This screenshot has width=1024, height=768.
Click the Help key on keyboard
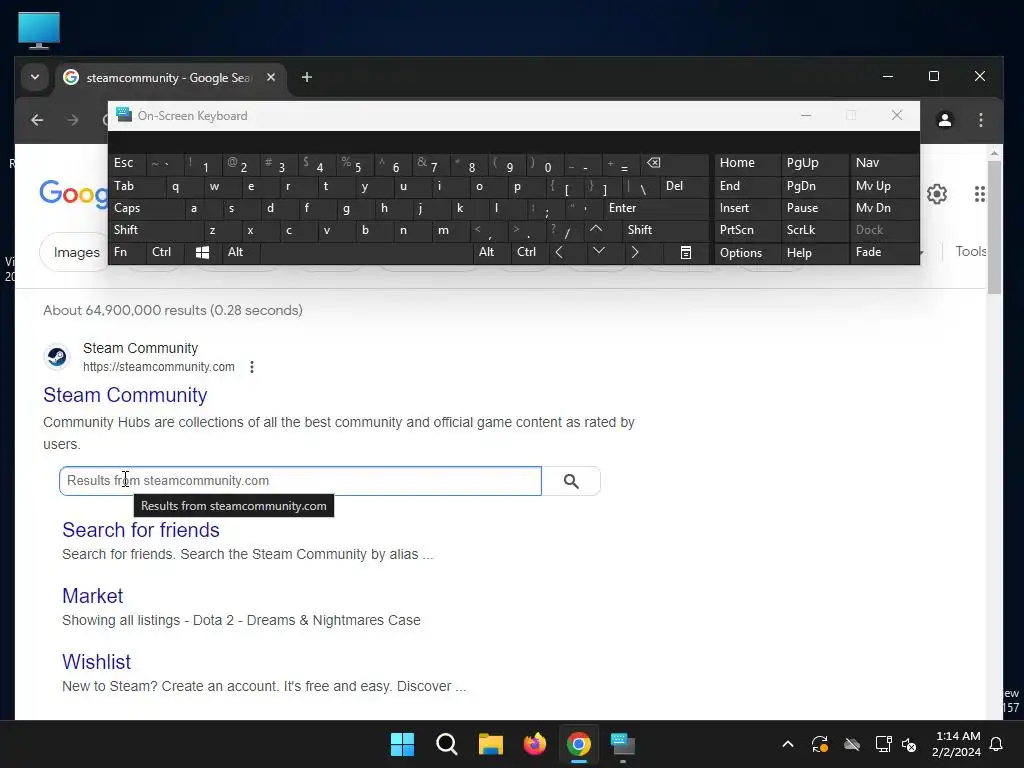point(814,253)
